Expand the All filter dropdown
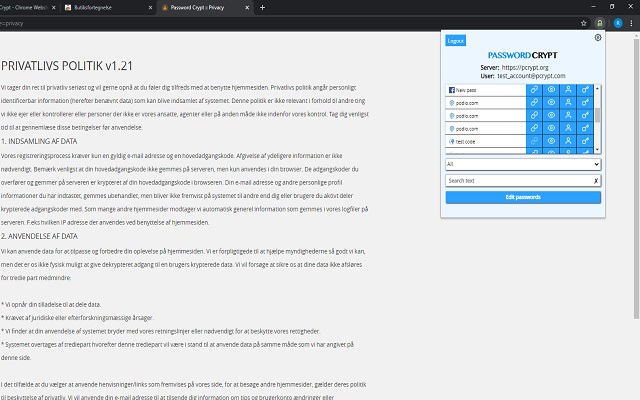 523,163
